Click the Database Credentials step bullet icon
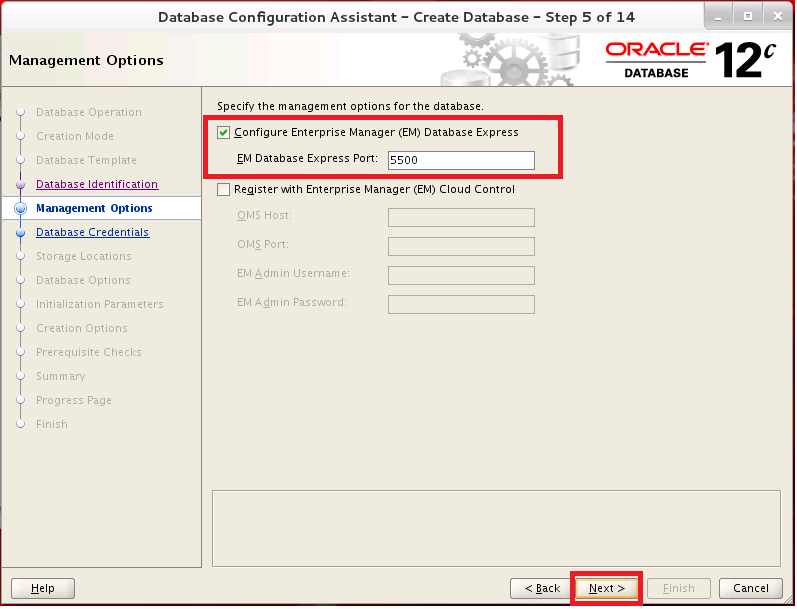 pyautogui.click(x=20, y=233)
